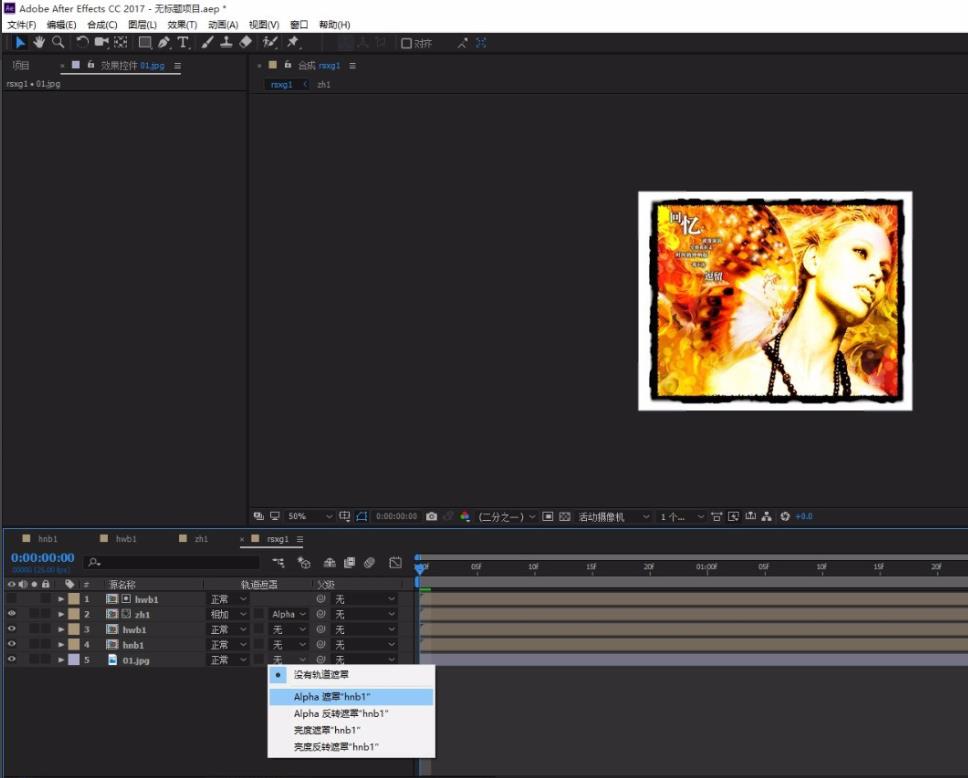Toggle the lock on the composition viewer panel
The height and width of the screenshot is (778, 968).
pyautogui.click(x=288, y=64)
